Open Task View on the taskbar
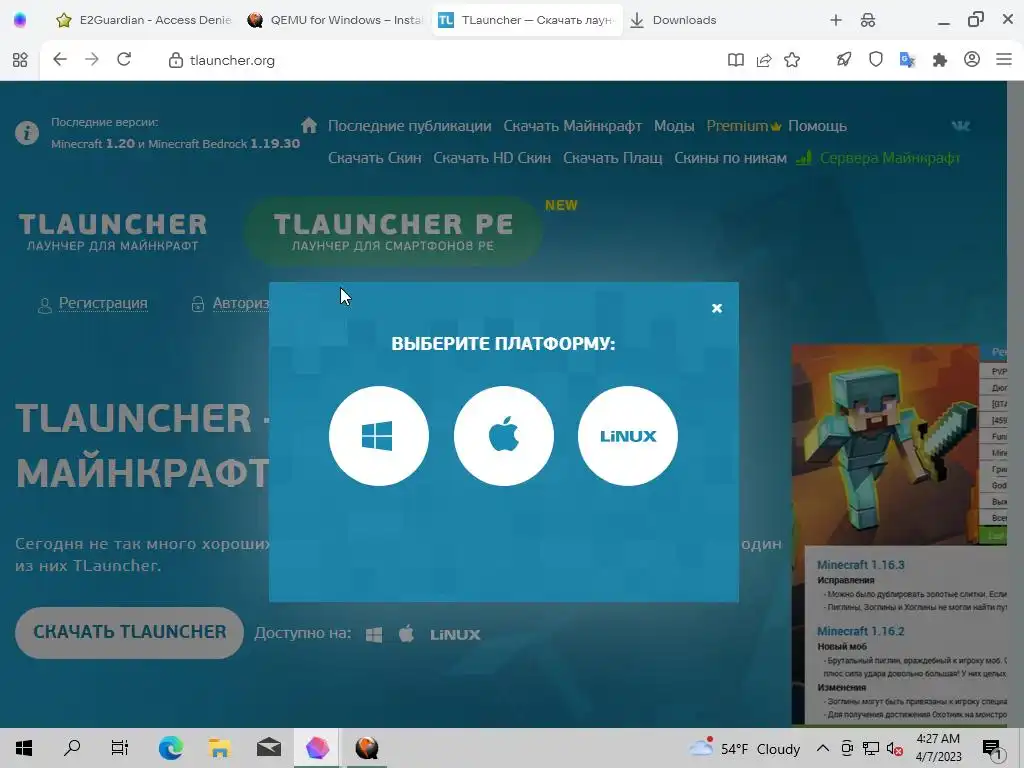This screenshot has width=1024, height=768. 120,748
